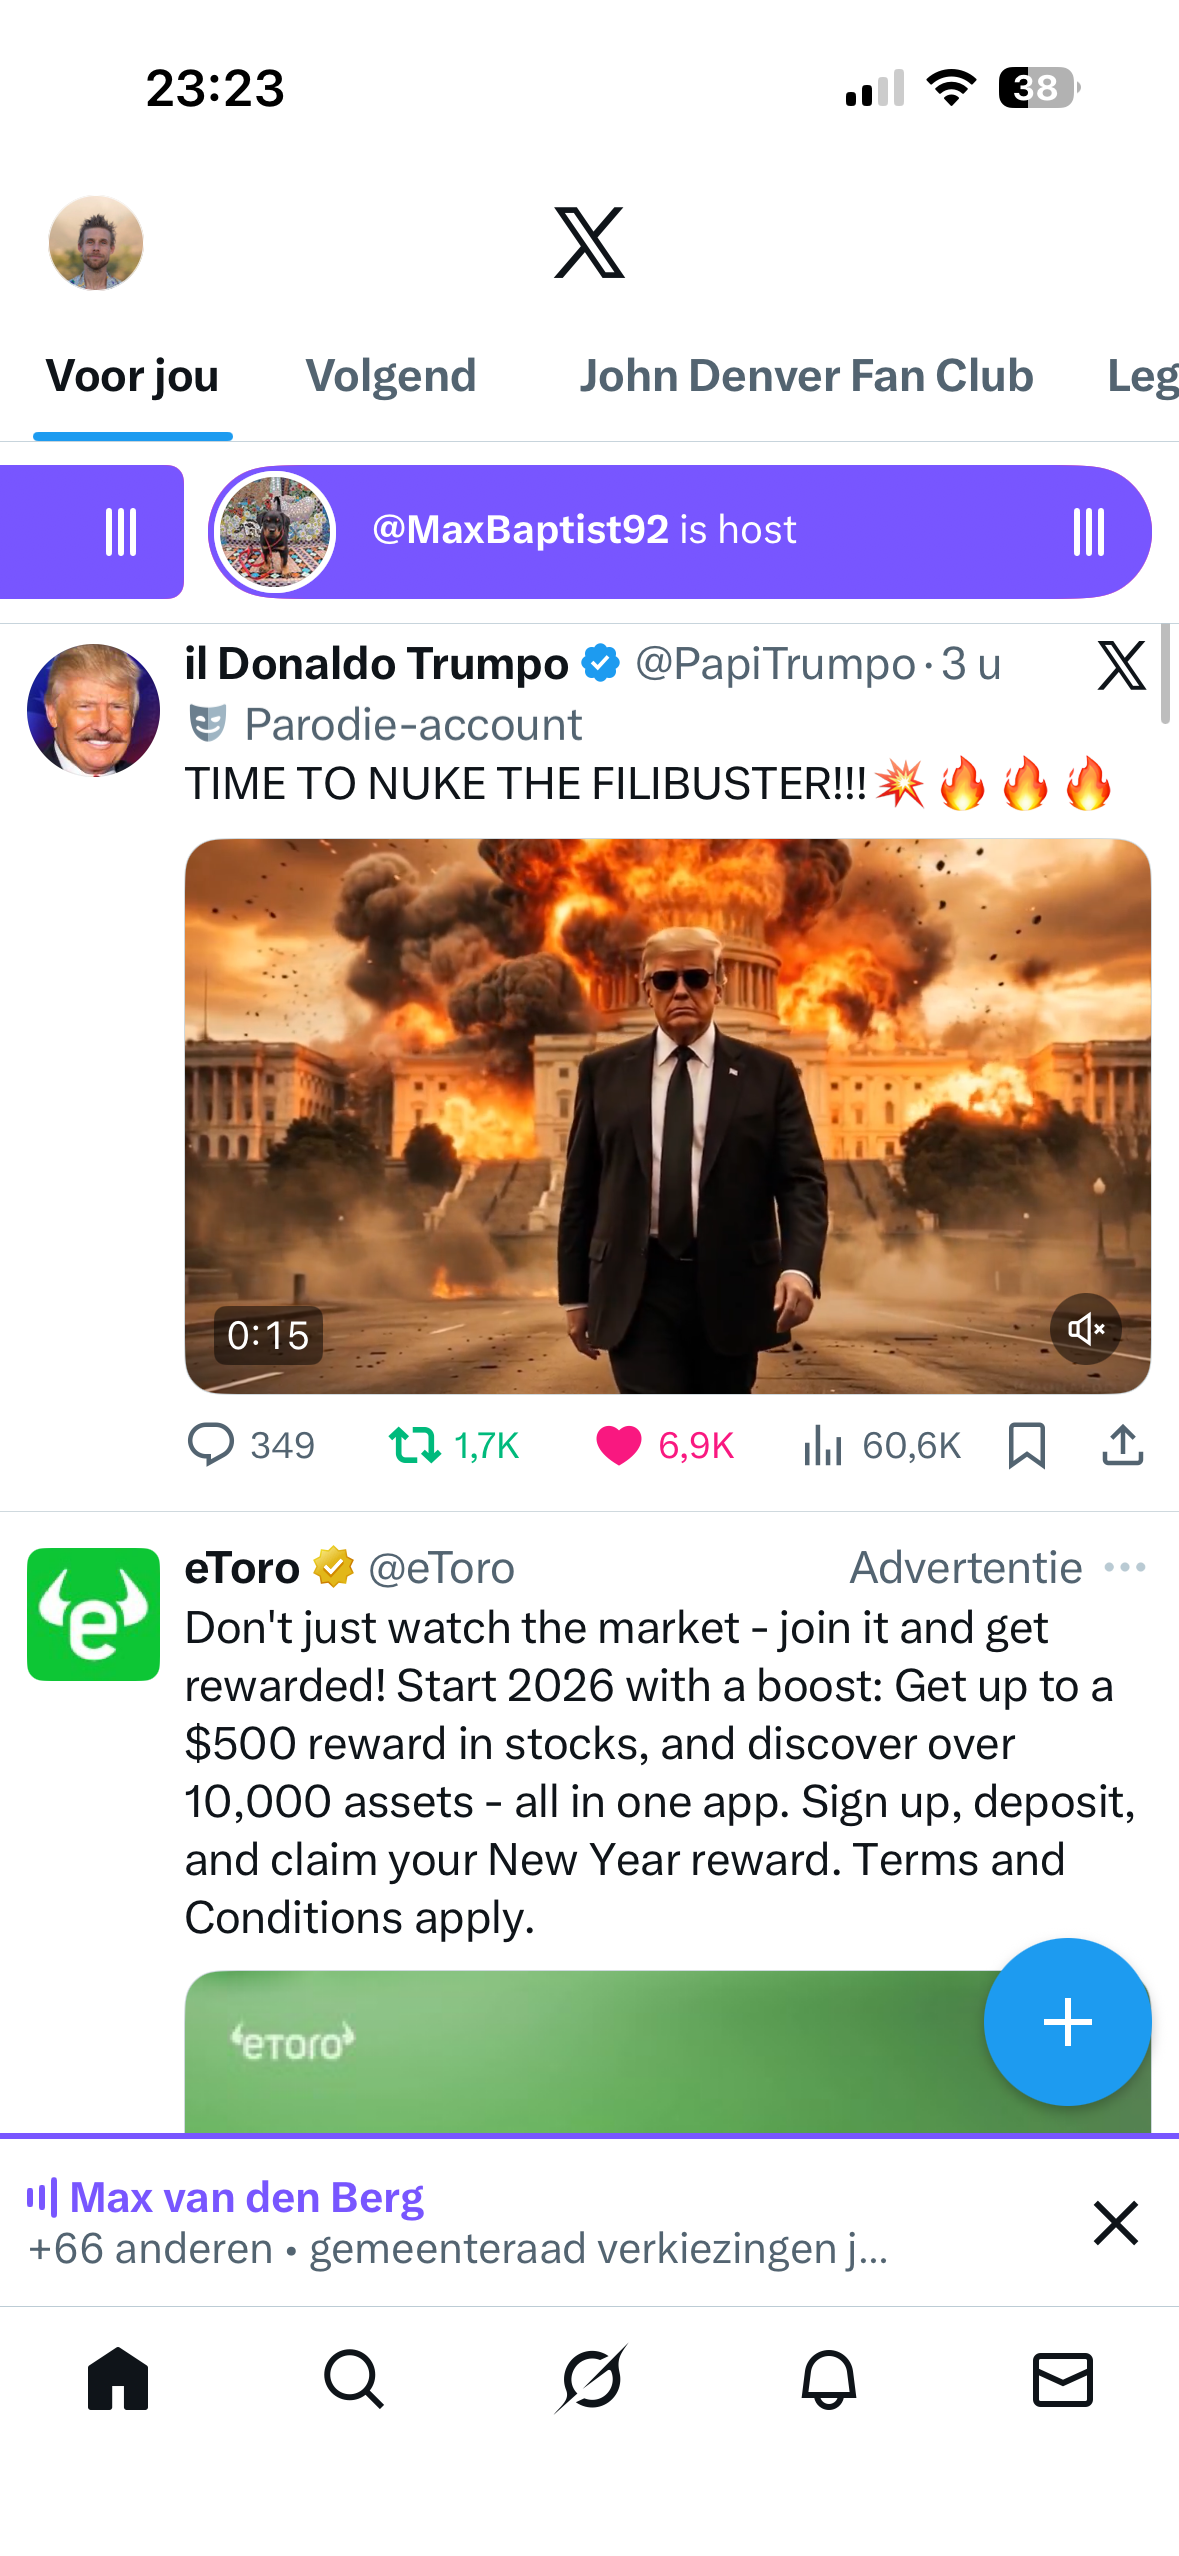
Task: View analytics for the 60,6K views post
Action: click(823, 1445)
